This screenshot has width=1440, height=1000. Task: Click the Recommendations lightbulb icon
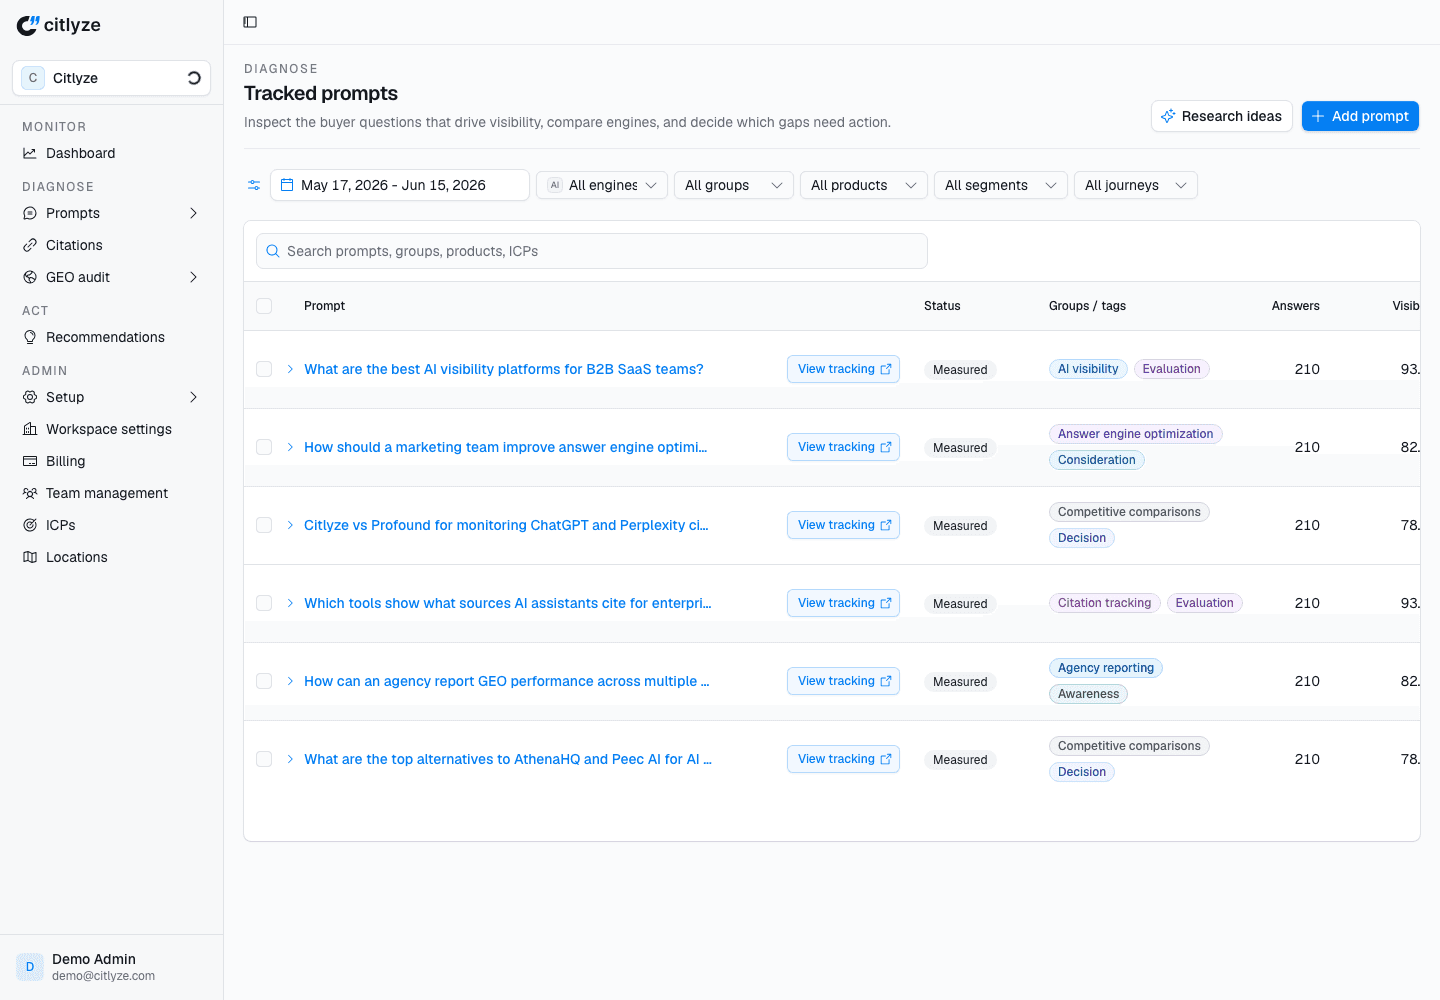point(30,337)
